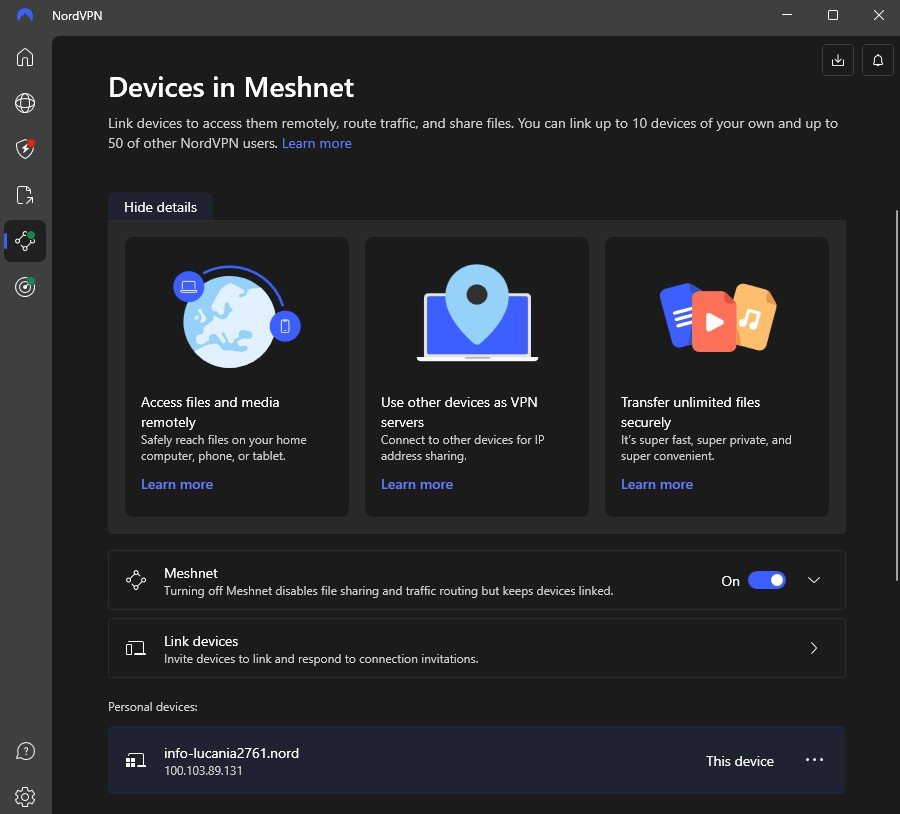Click the NordVPN logo in title bar
The image size is (900, 814).
coord(25,15)
